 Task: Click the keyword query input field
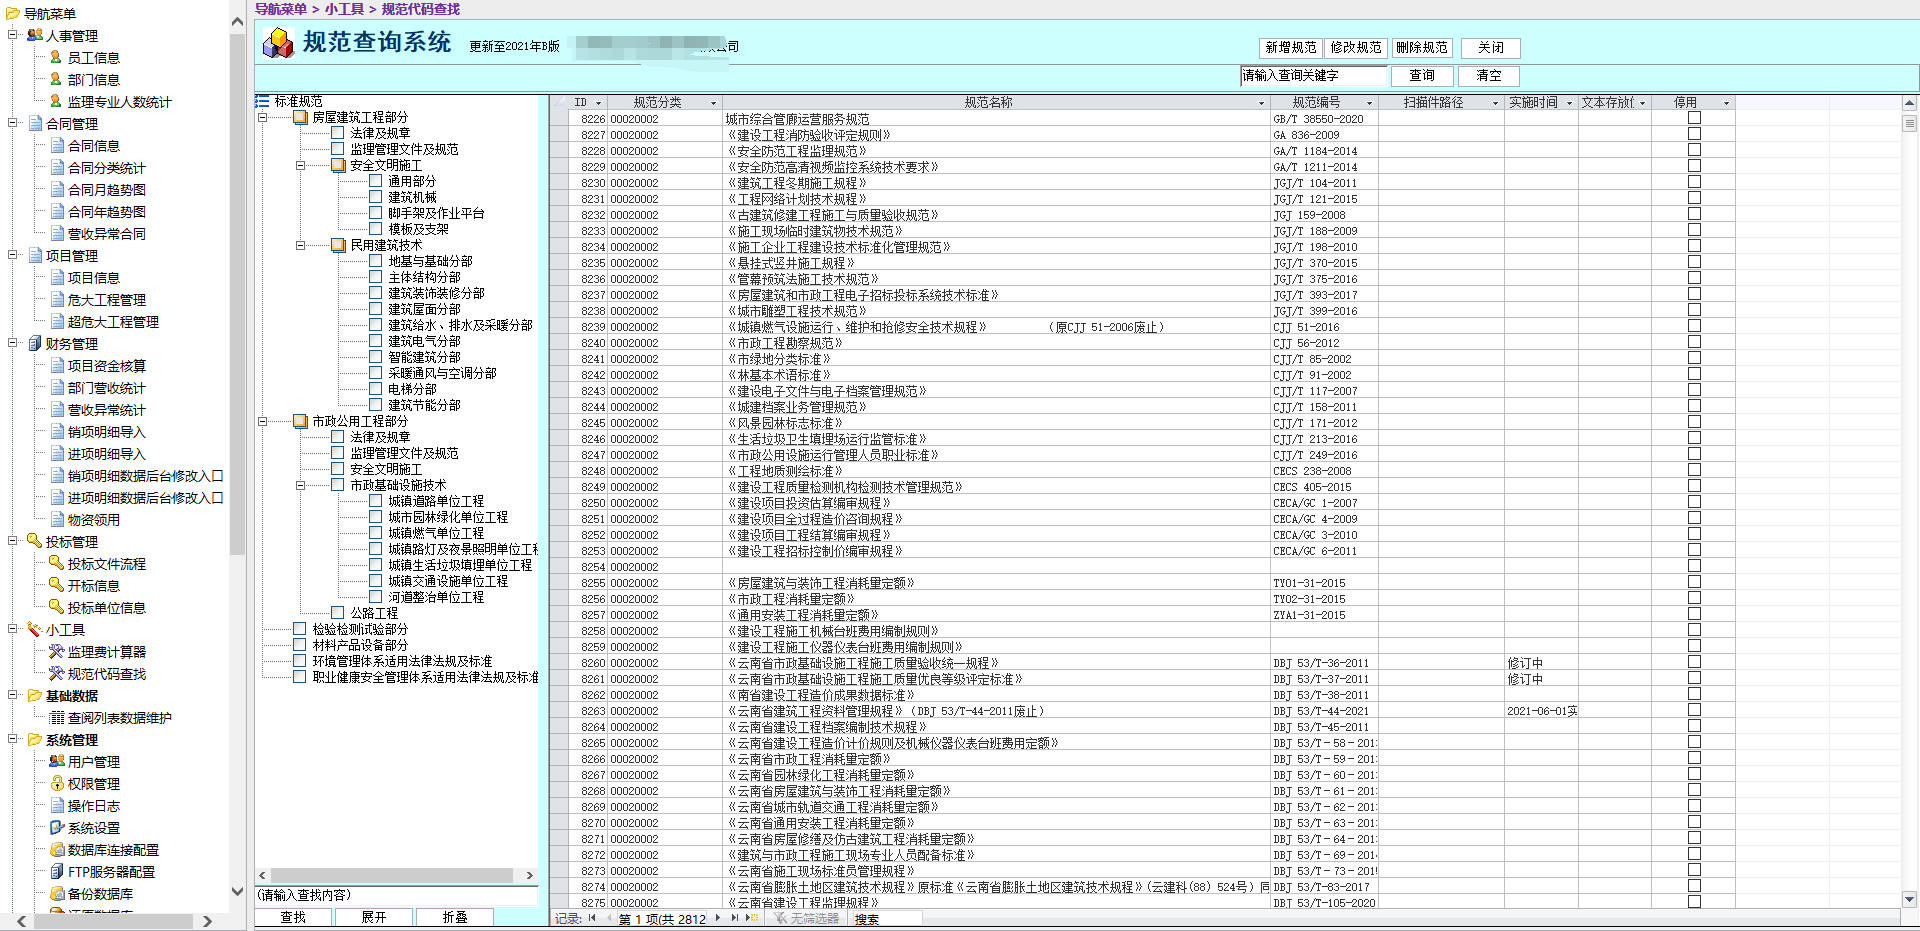tap(1314, 75)
